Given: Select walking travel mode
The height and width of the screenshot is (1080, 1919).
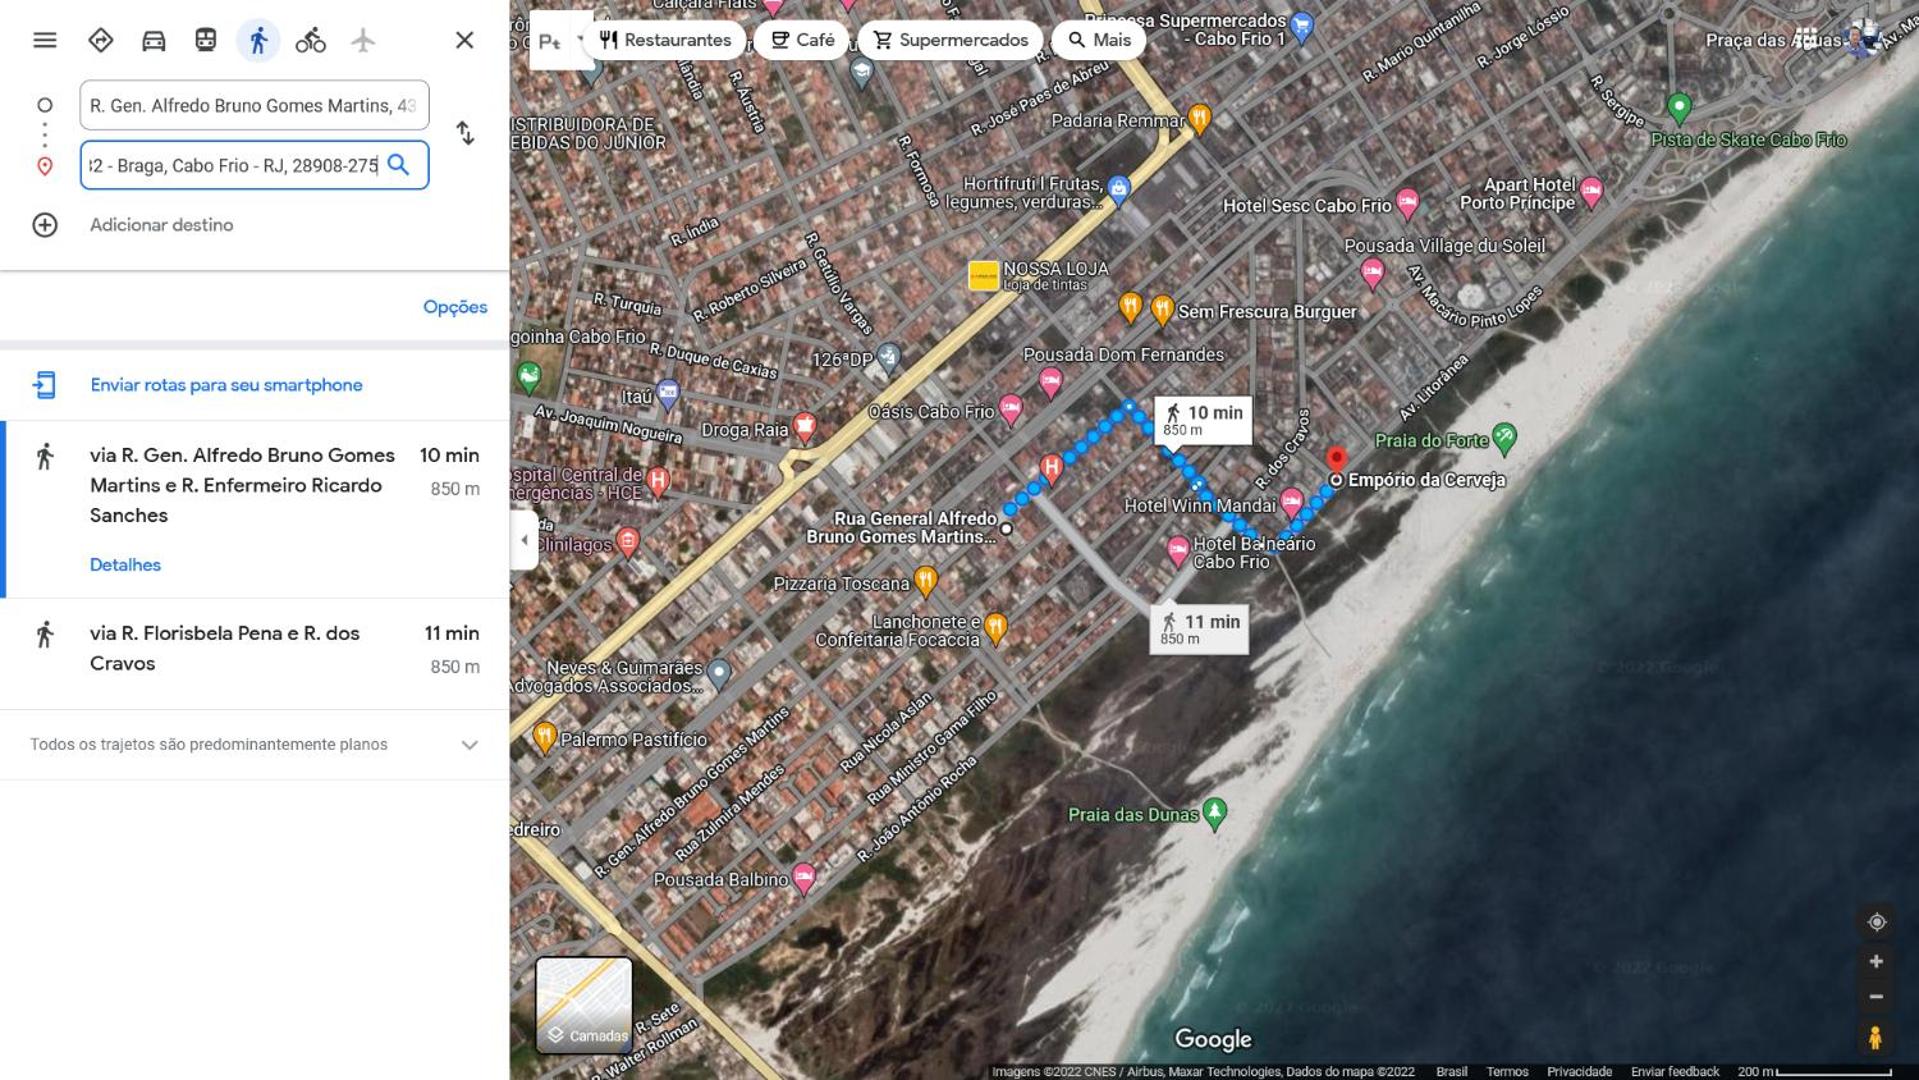Looking at the screenshot, I should click(258, 40).
